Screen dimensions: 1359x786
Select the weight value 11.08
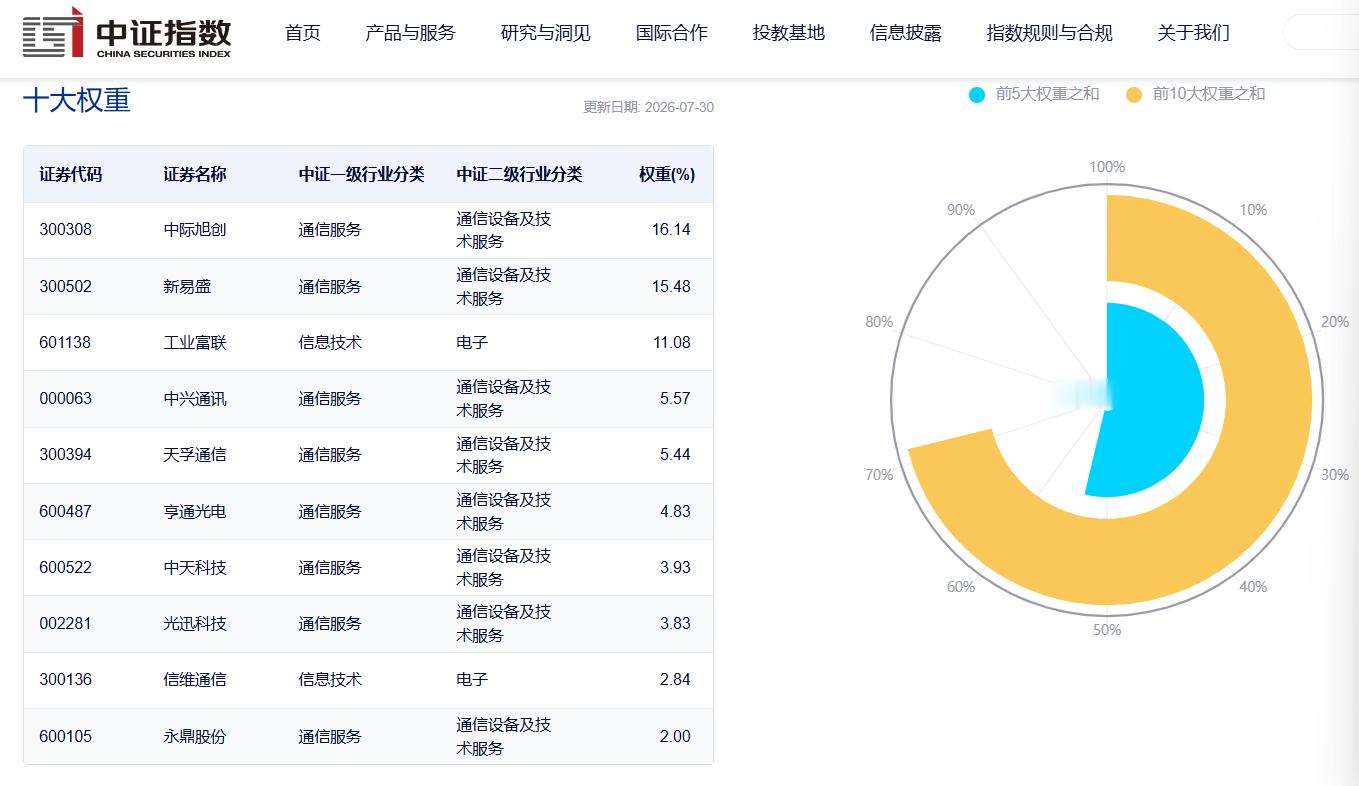tap(672, 342)
